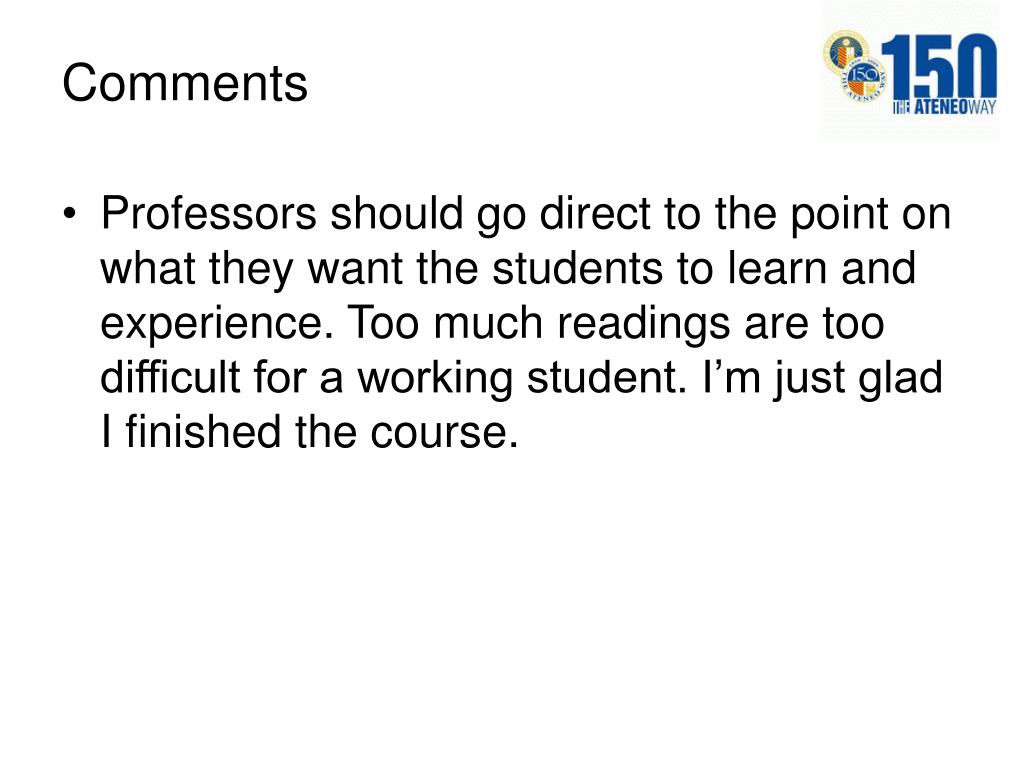Screen dimensions: 1024x768
Task: Click the THE ATENEO WAY logo text
Action: point(944,108)
